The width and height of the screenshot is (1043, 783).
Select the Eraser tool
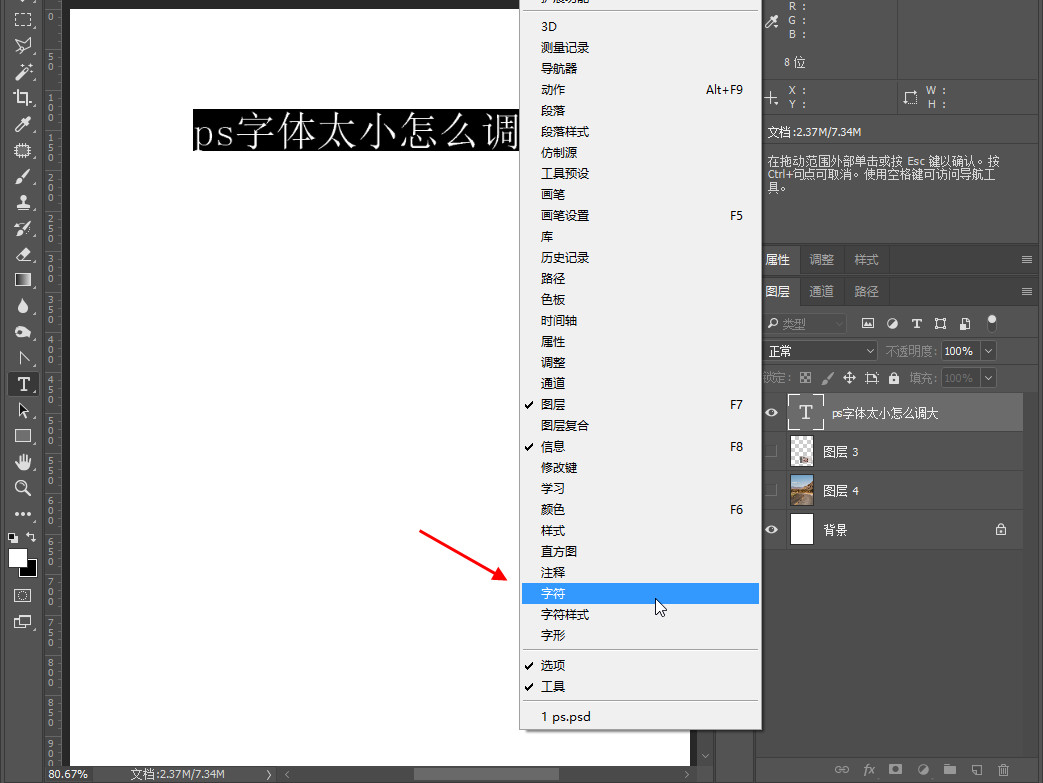pyautogui.click(x=23, y=254)
